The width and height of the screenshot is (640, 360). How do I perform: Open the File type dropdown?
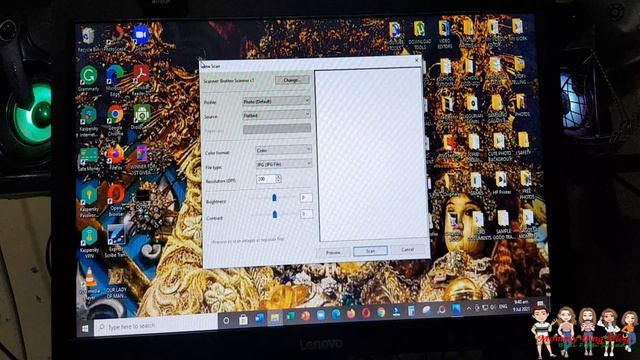tap(284, 164)
